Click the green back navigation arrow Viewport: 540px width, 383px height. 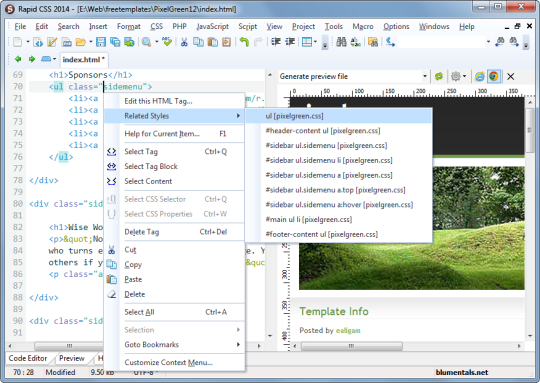coord(18,59)
